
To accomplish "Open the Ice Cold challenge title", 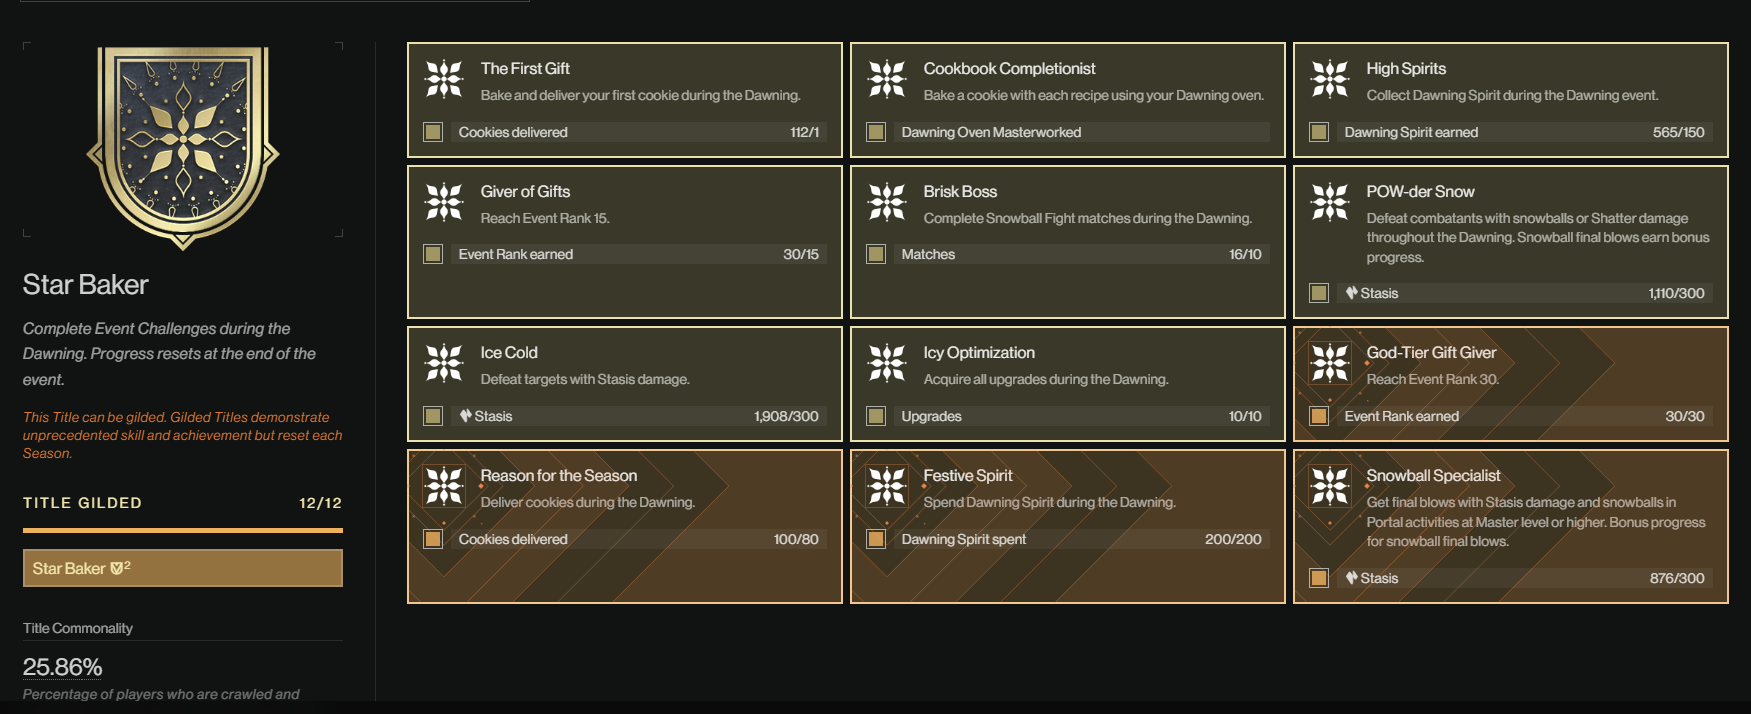I will point(509,352).
